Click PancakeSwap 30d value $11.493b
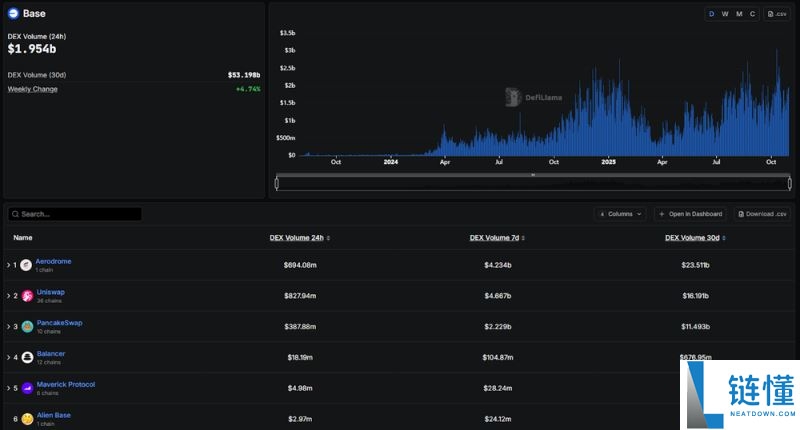This screenshot has width=800, height=430. coord(695,326)
